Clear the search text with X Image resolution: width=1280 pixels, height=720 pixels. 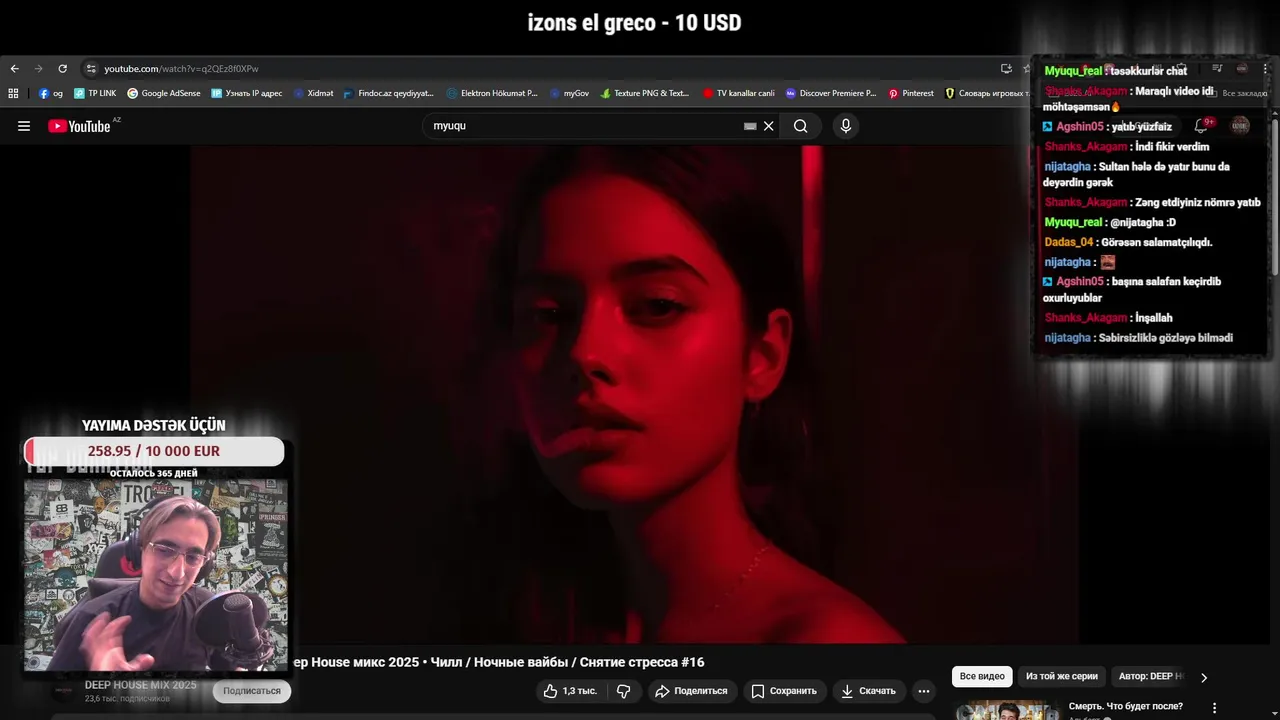769,126
